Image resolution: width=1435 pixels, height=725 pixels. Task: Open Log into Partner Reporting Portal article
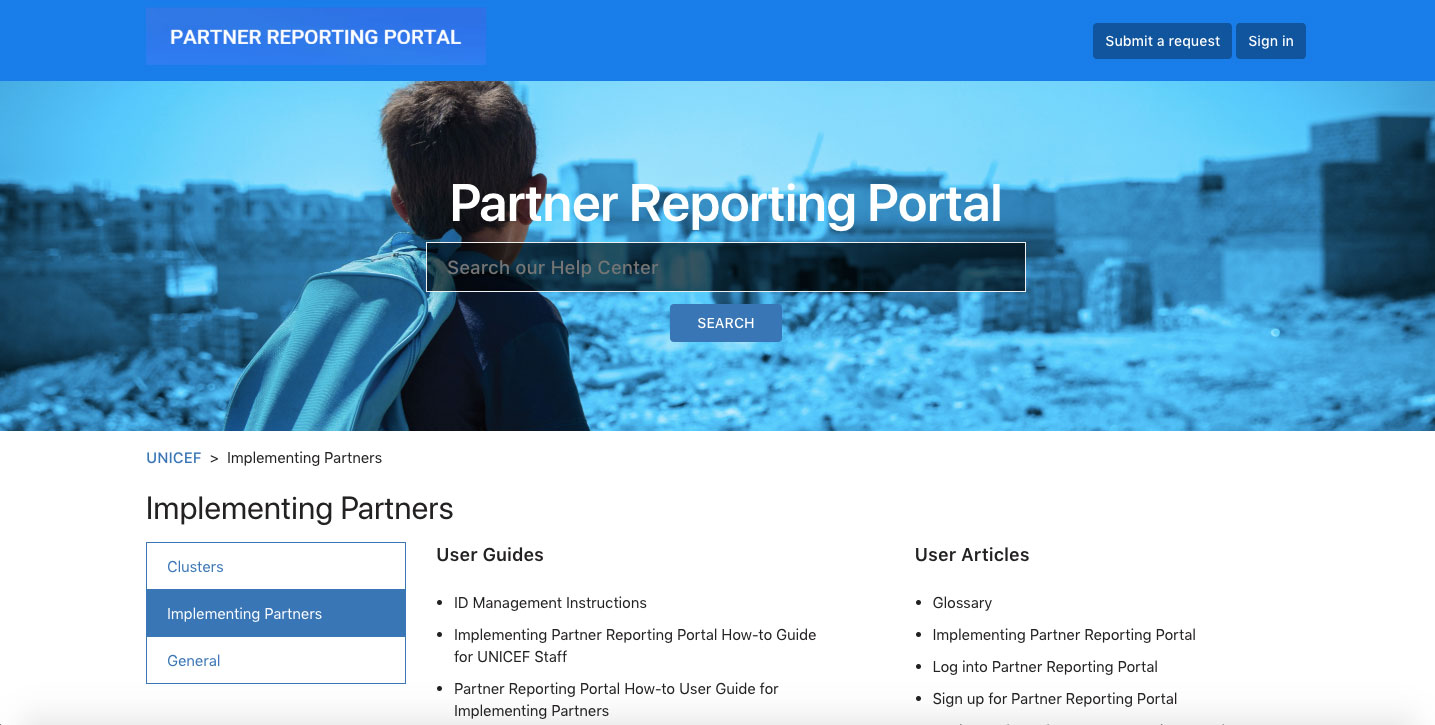(1045, 667)
